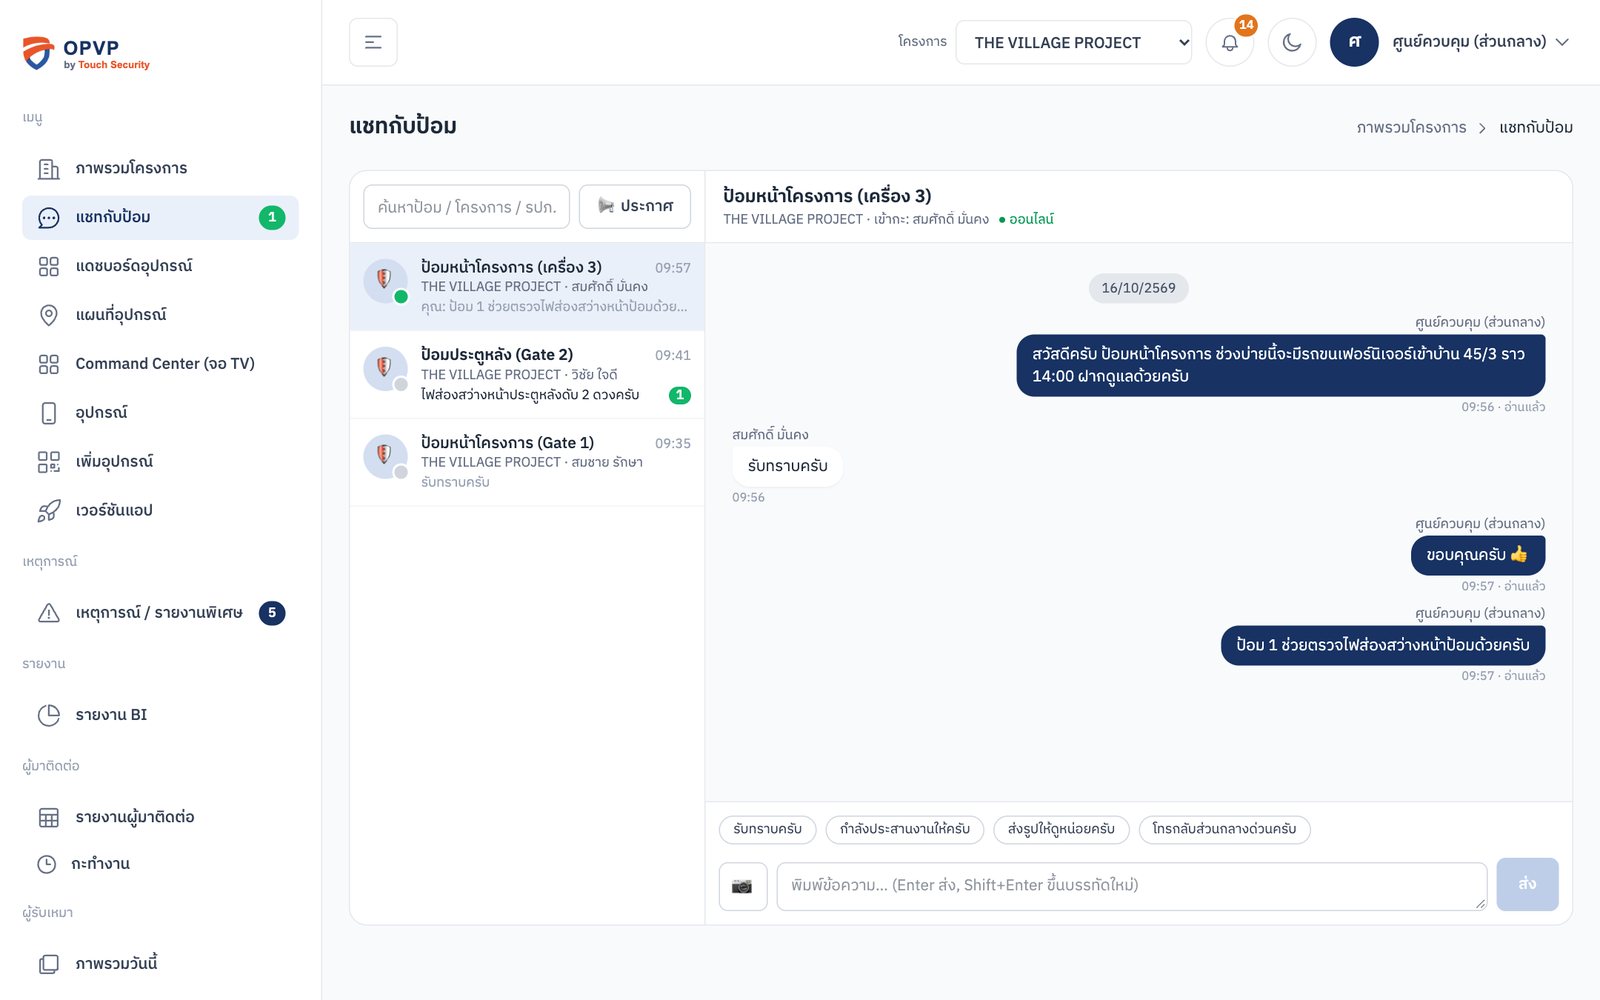Click the chat bubble icon for แชทกับป้อม
Screen dimensions: 1600x1000
click(48, 218)
